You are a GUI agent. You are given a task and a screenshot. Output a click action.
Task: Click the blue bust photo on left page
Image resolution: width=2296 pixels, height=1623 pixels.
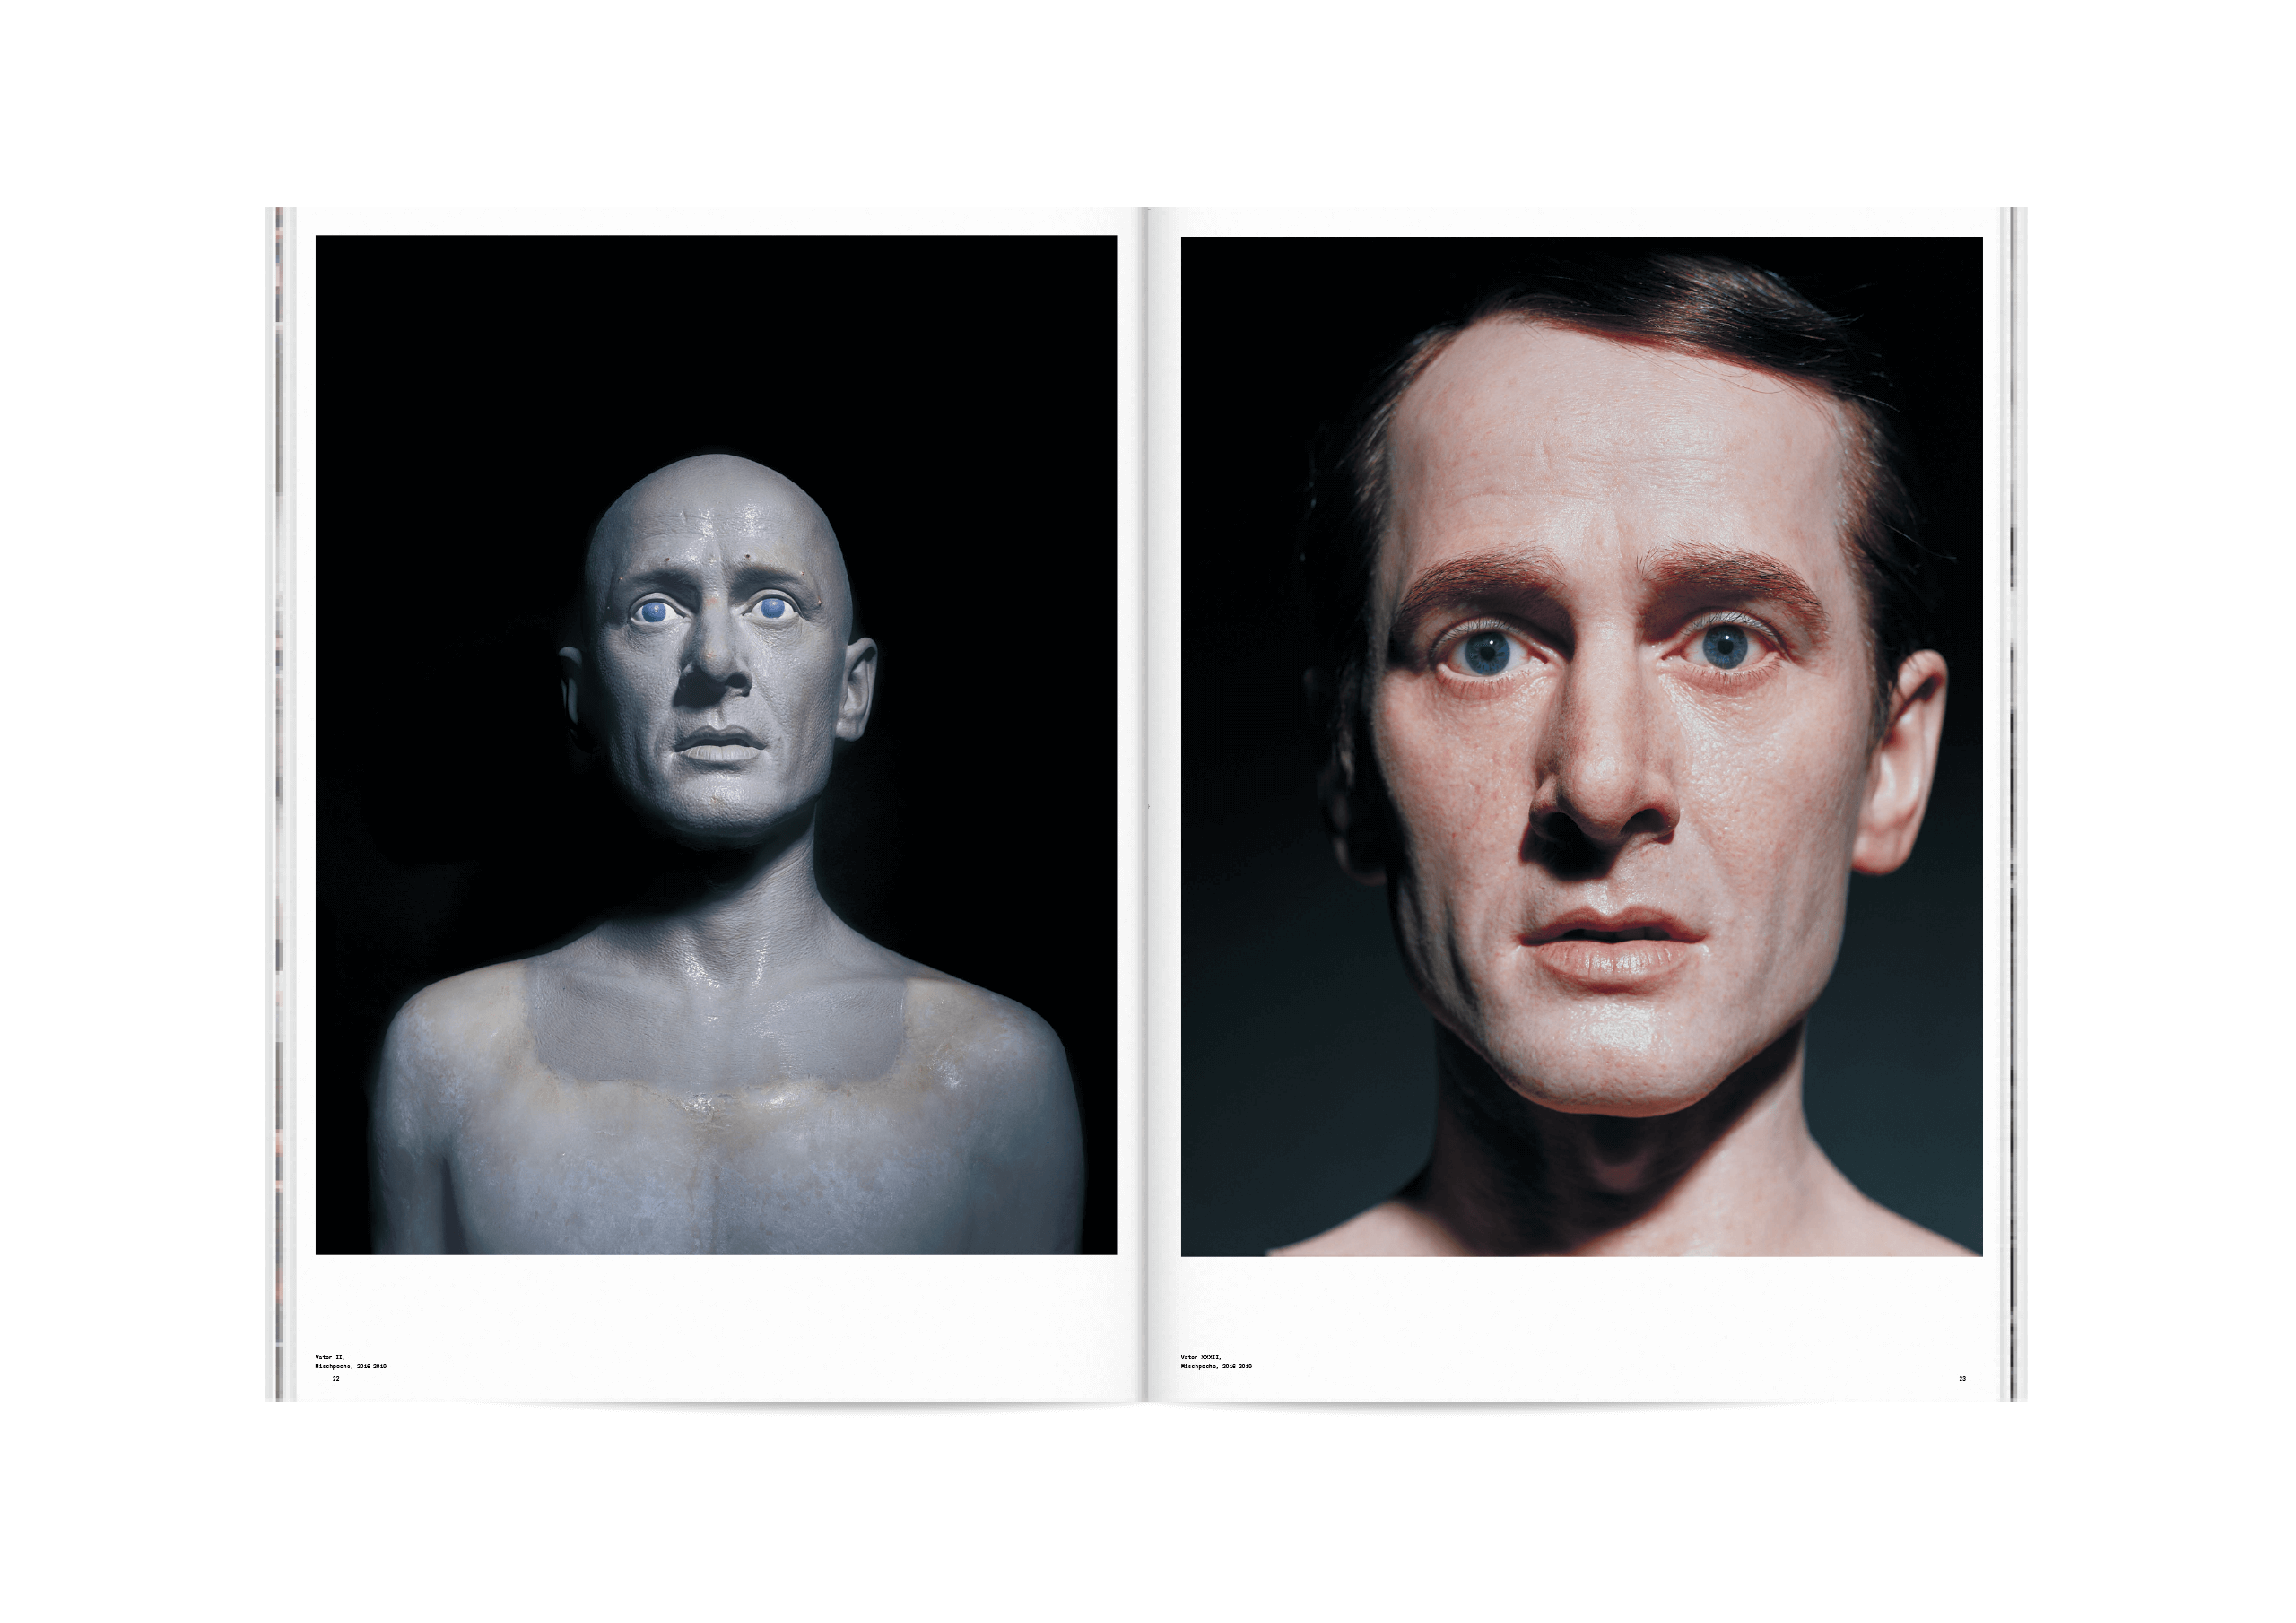(715, 744)
